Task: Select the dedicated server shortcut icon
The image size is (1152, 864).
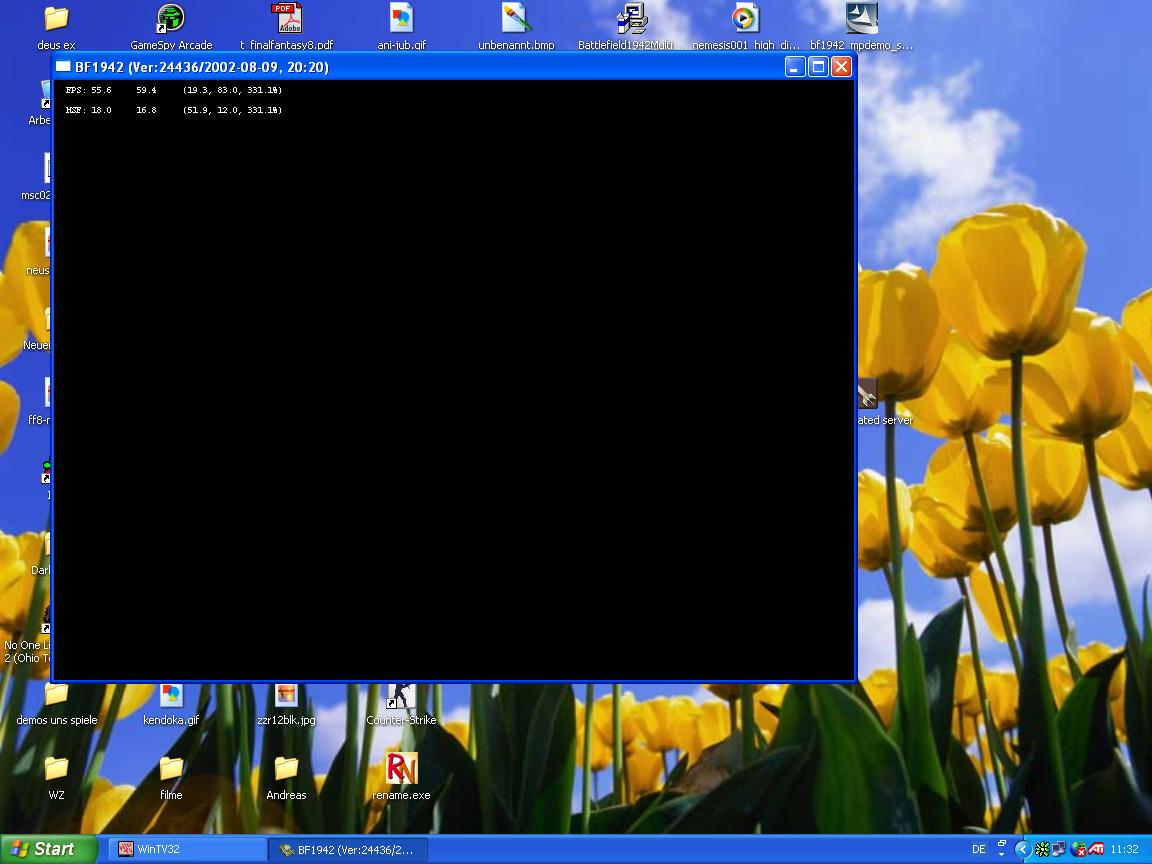Action: click(x=868, y=394)
